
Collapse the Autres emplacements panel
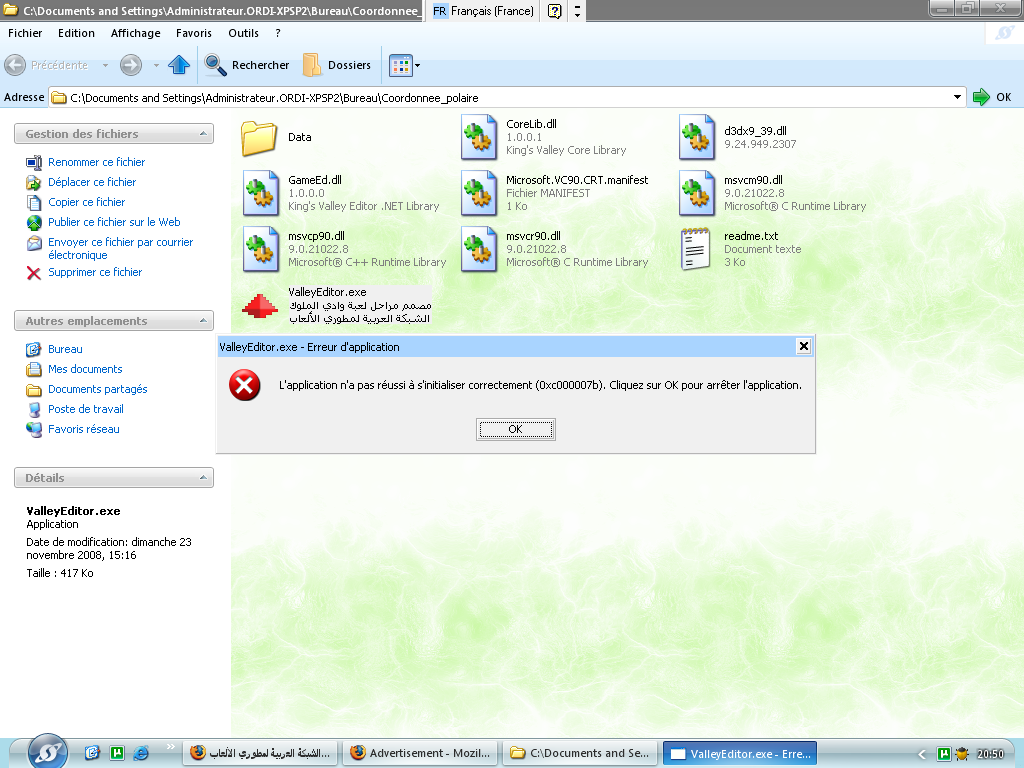coord(203,321)
